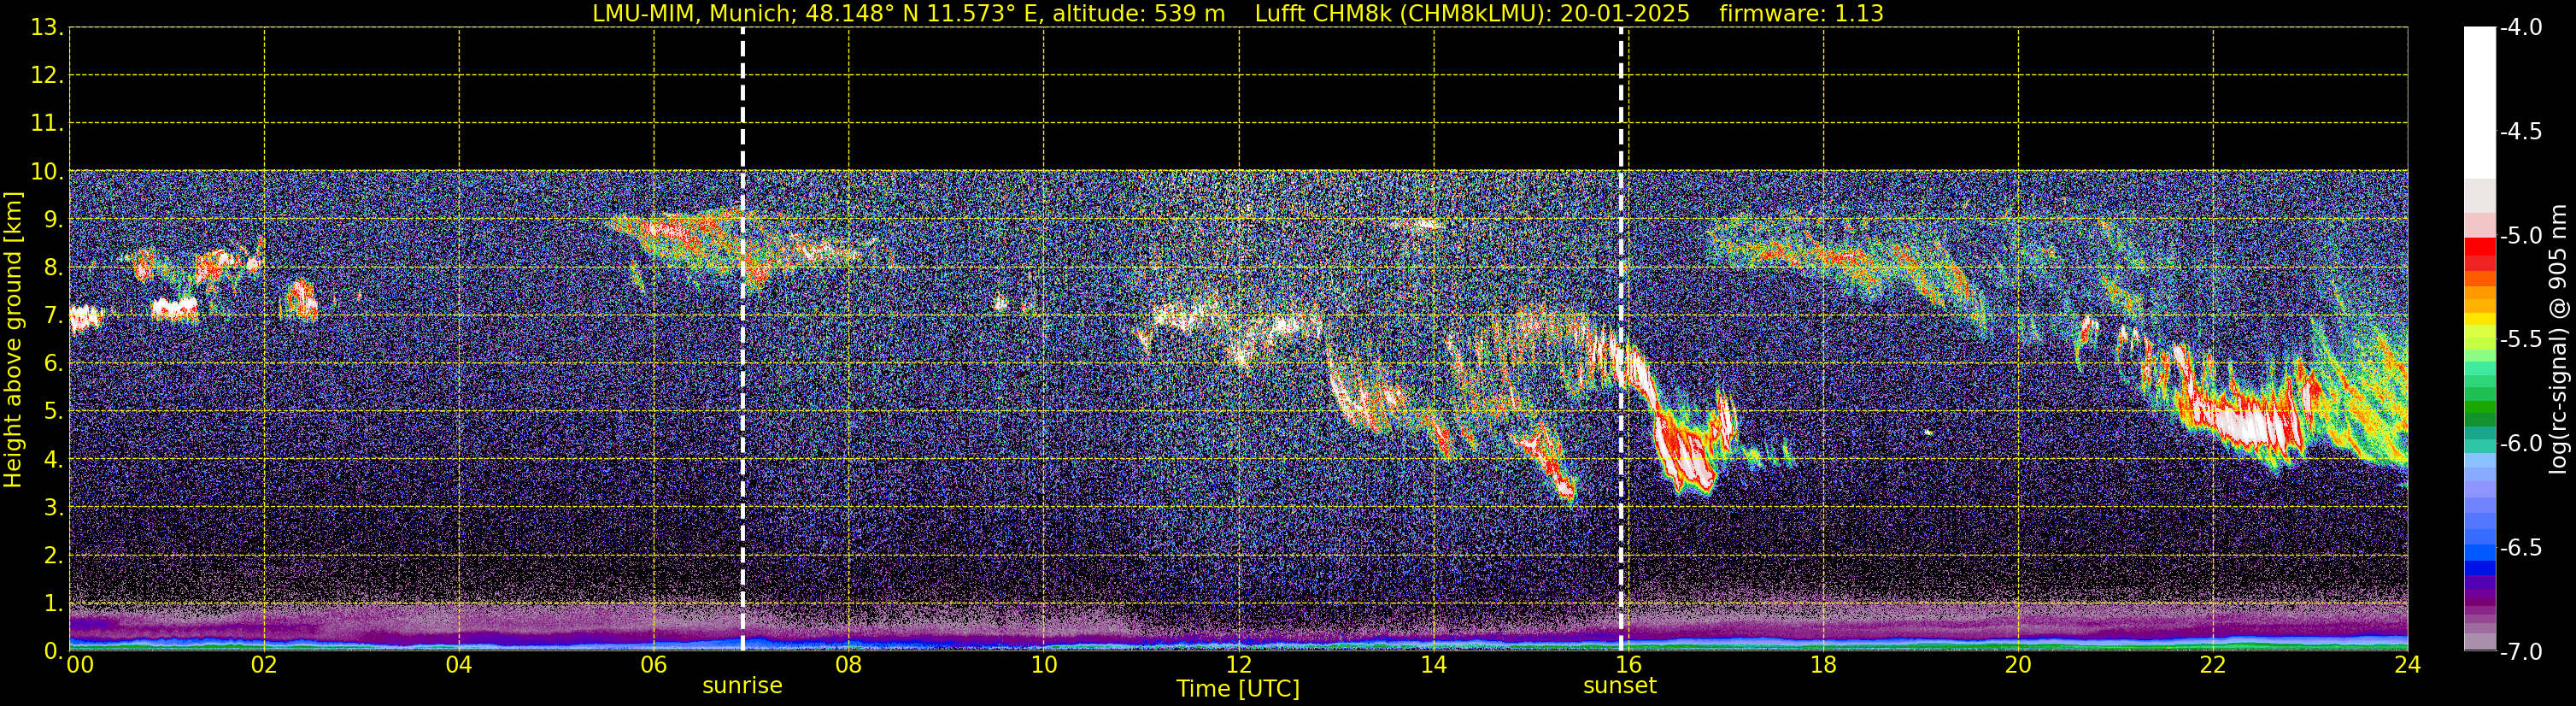The width and height of the screenshot is (2576, 706).
Task: Click height axis tick label "3."
Action: tap(53, 508)
